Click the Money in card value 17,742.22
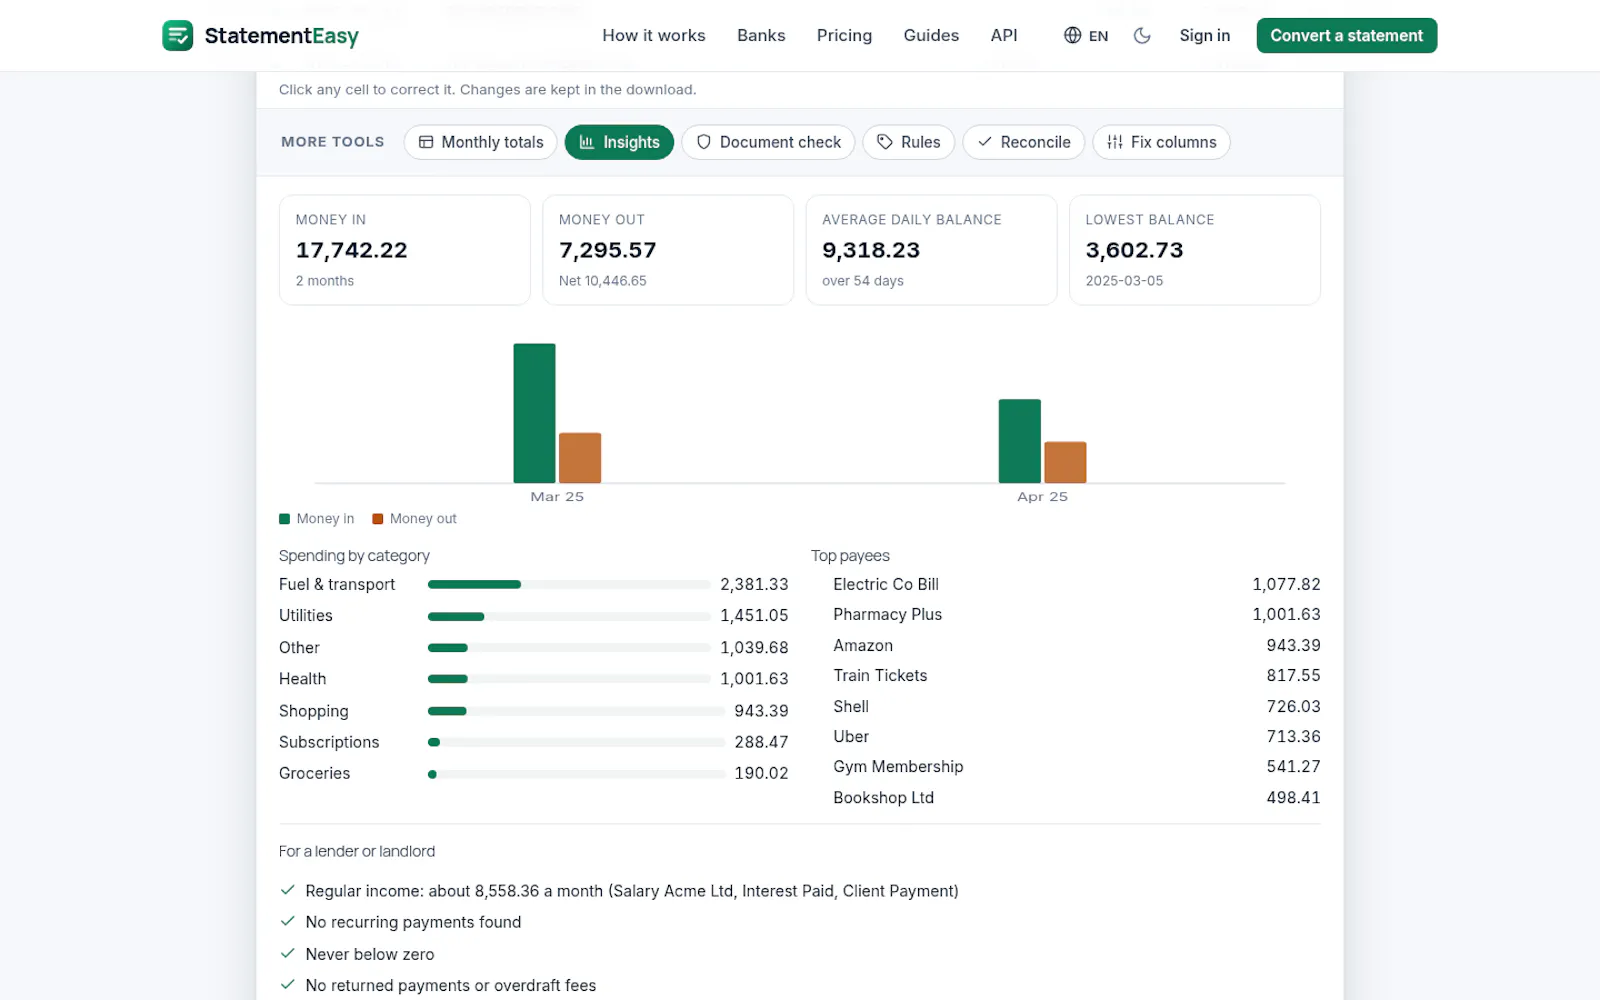1600x1000 pixels. coord(352,250)
